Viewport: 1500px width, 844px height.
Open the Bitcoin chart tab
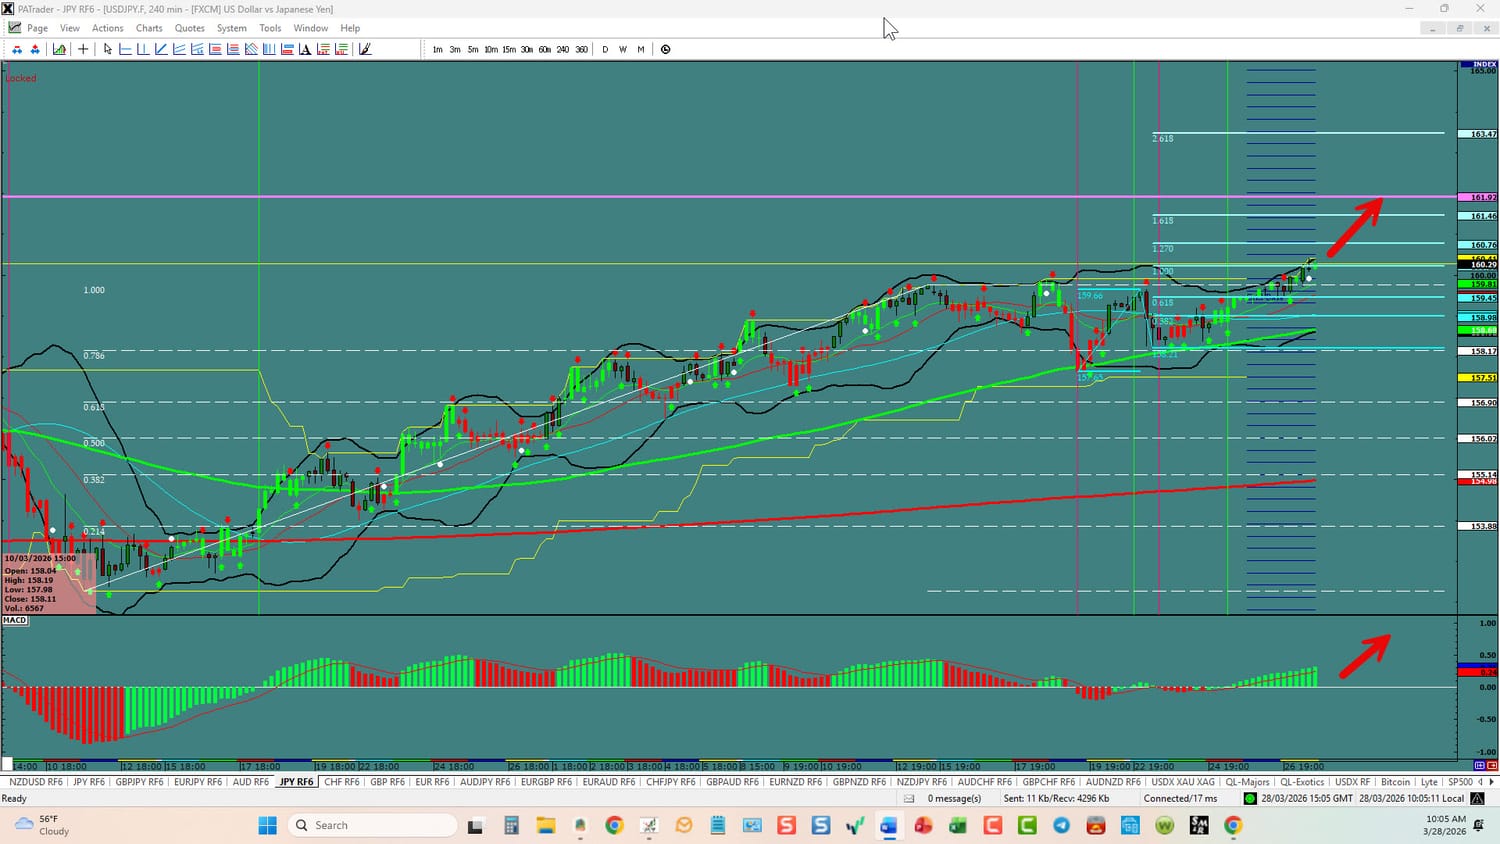tap(1395, 782)
